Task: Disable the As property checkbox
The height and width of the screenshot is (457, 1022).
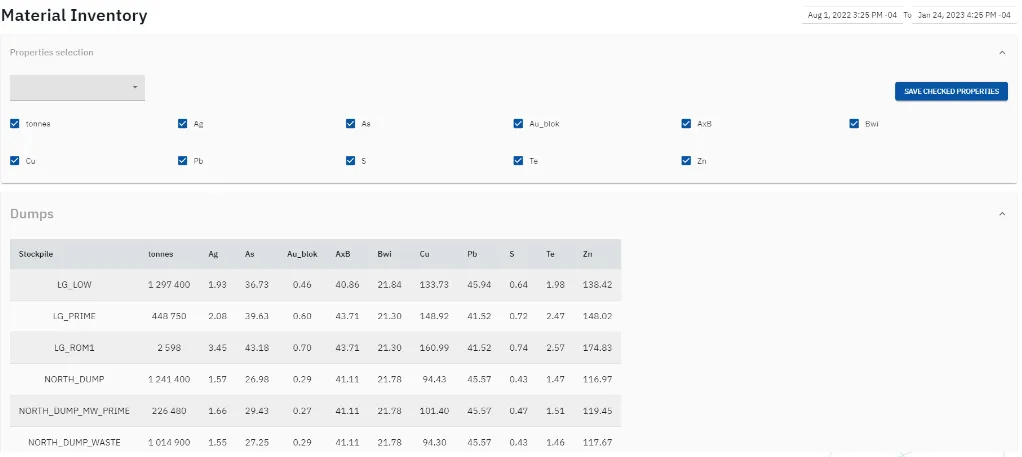Action: click(x=351, y=124)
